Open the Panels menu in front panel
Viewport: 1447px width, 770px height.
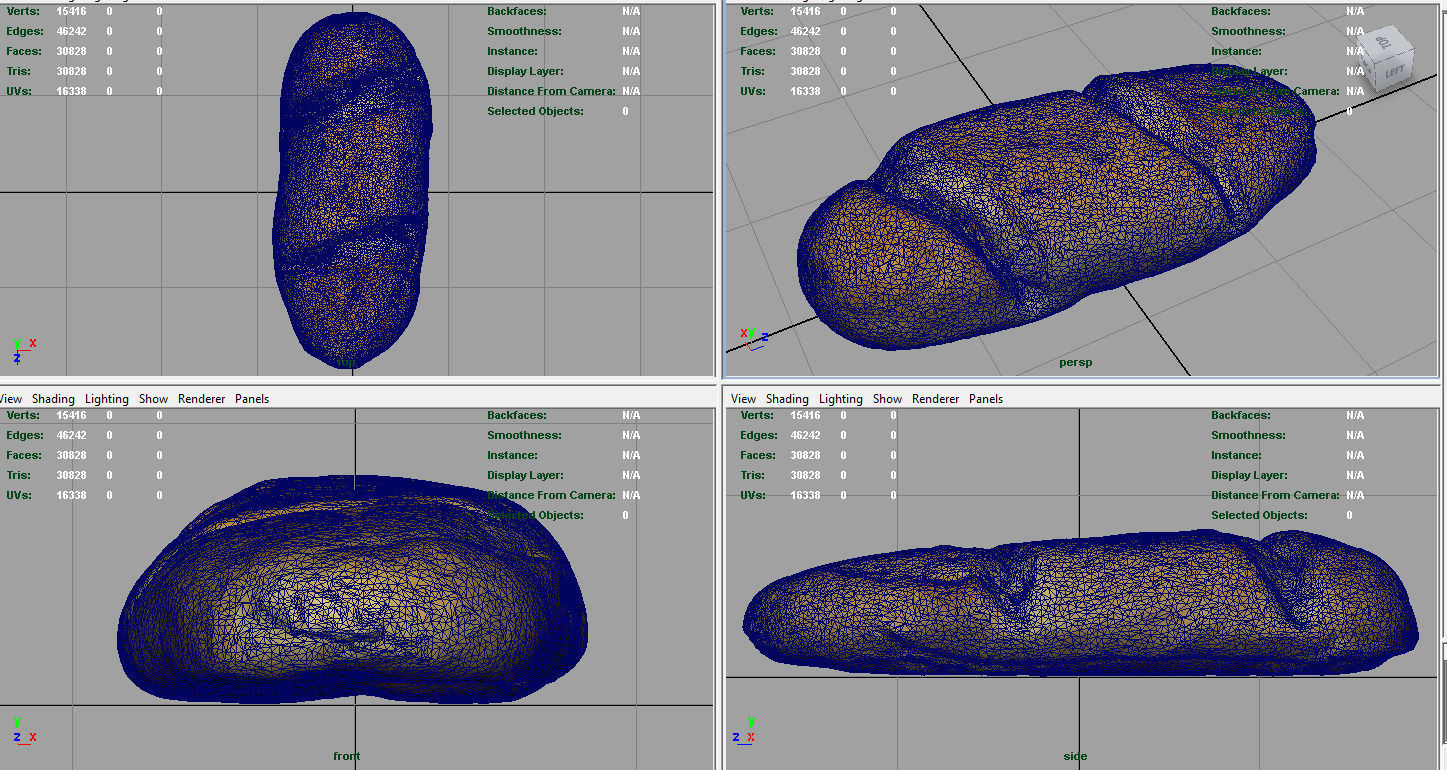(252, 399)
